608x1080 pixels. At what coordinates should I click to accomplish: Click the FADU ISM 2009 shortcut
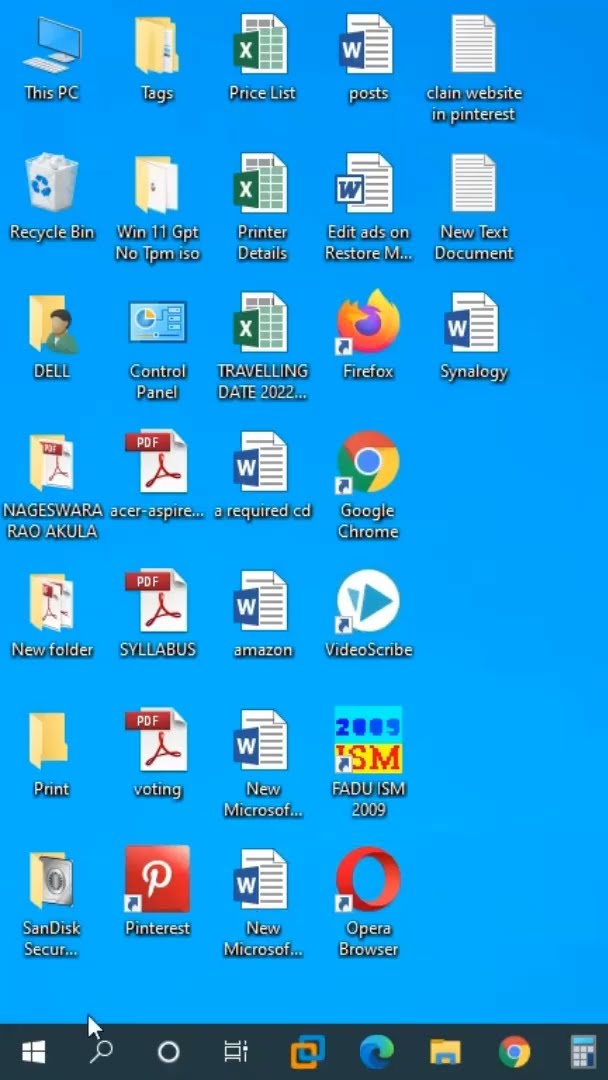(x=368, y=740)
